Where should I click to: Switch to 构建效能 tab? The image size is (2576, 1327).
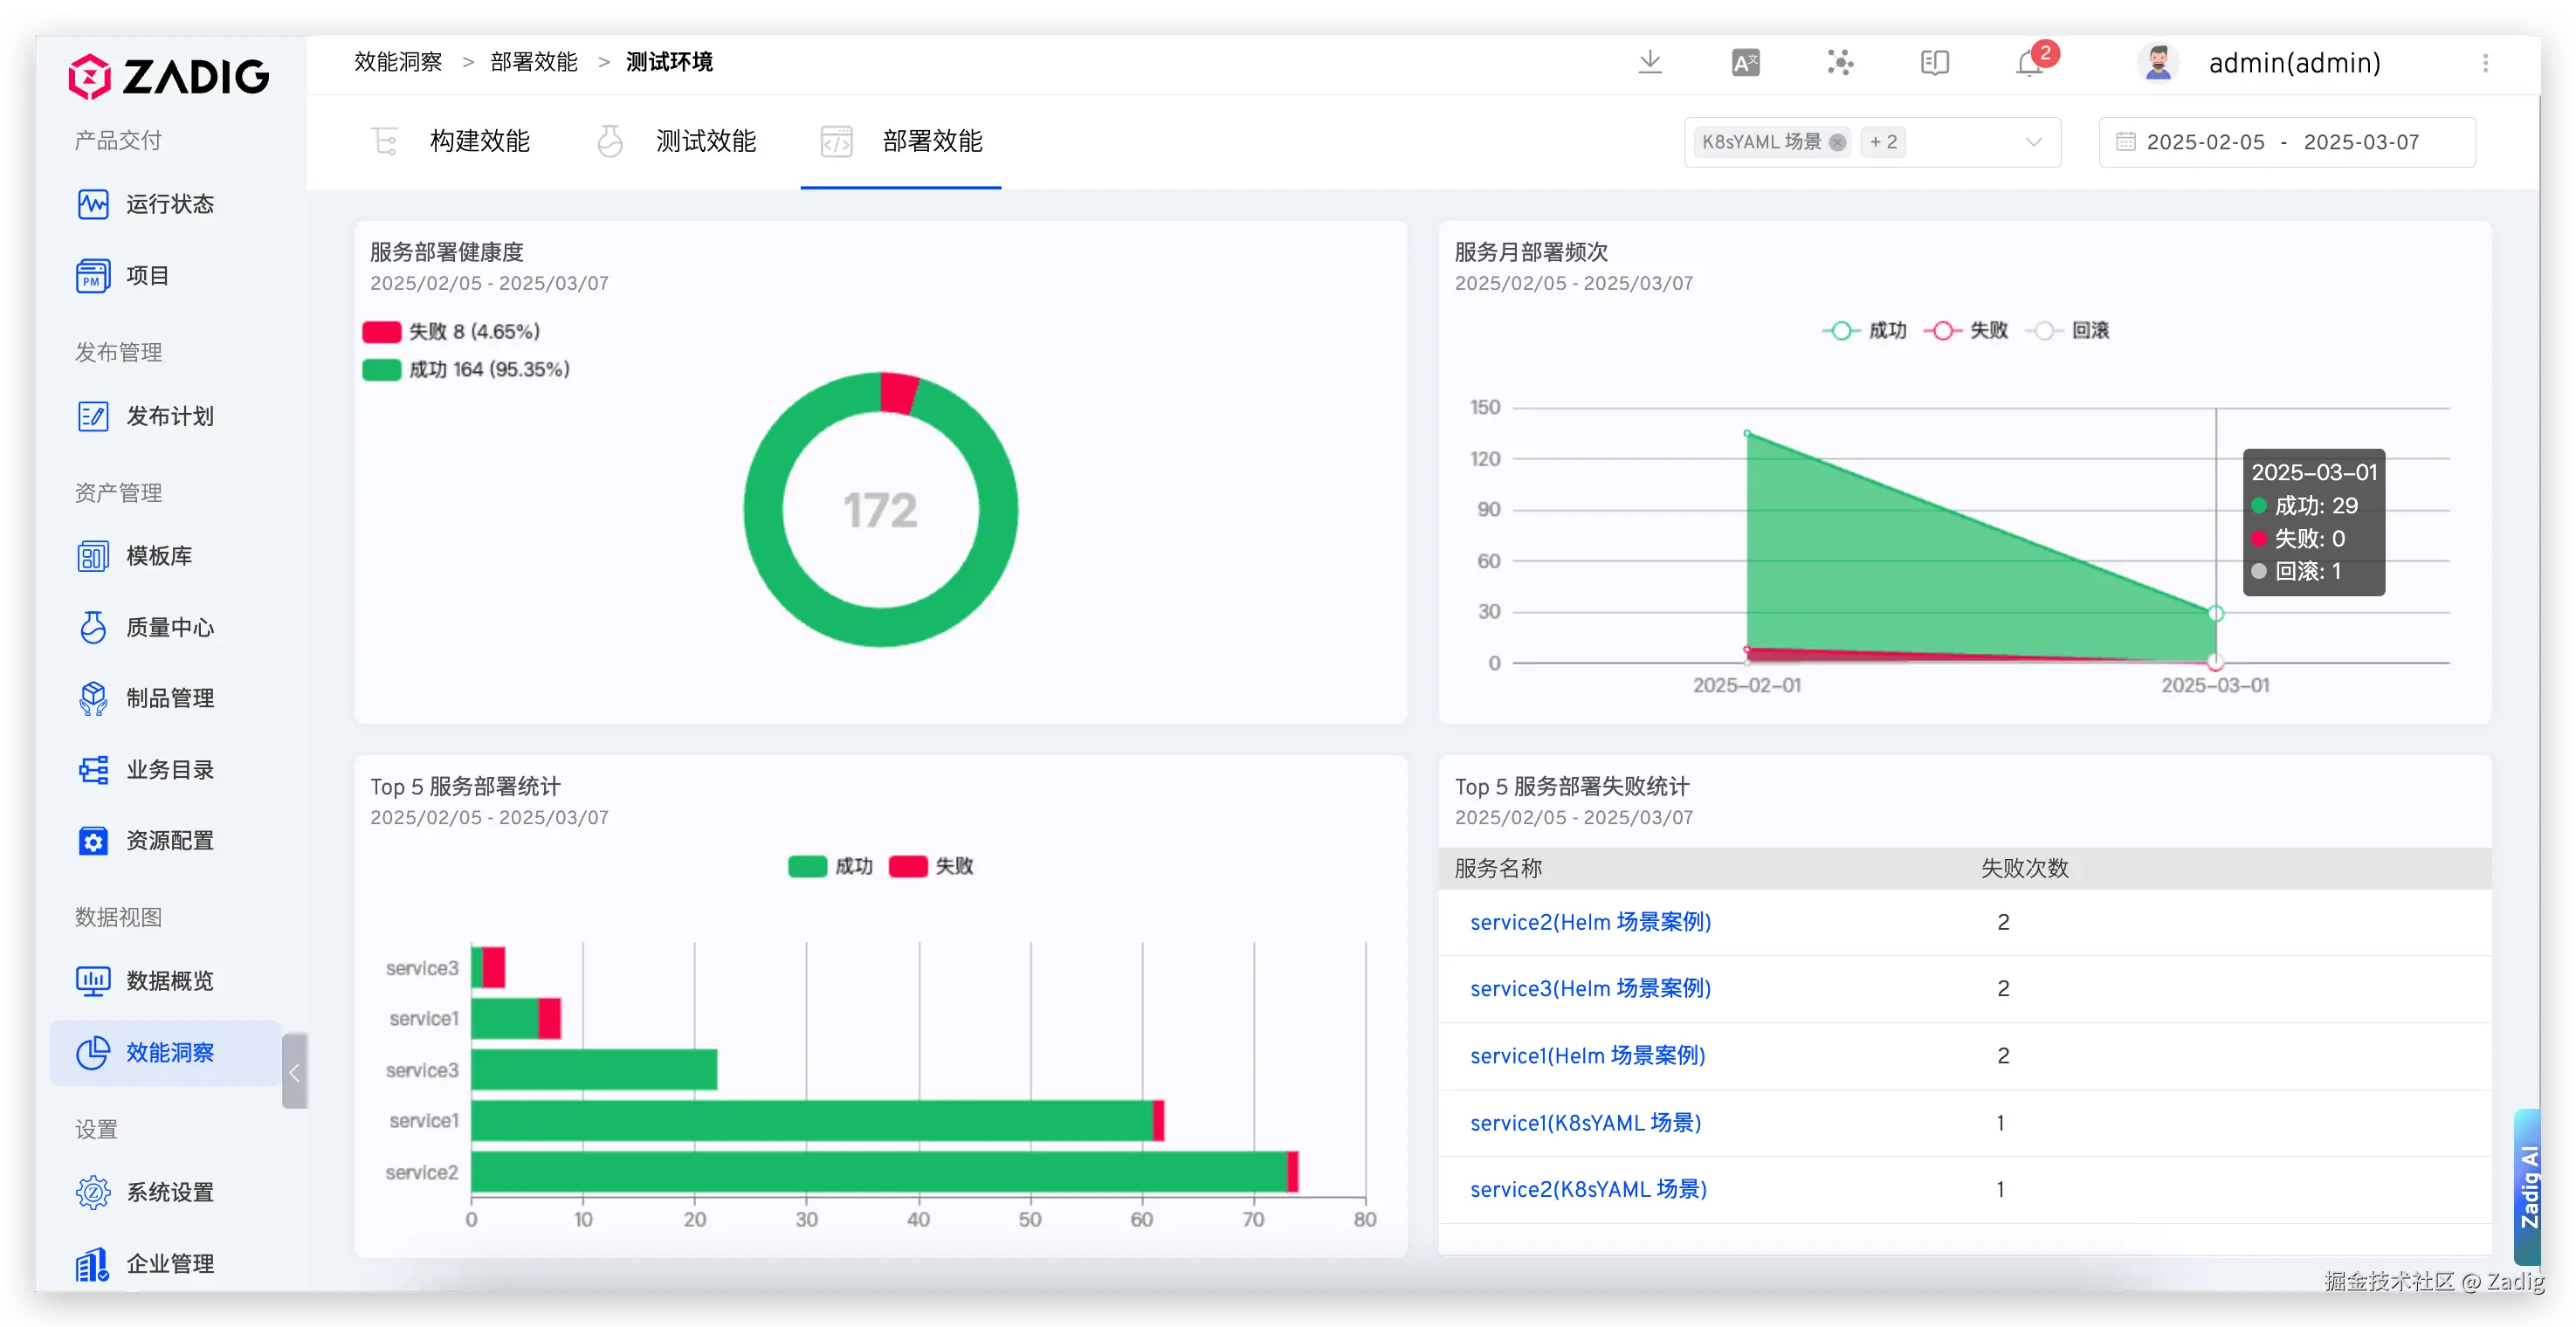pyautogui.click(x=479, y=142)
